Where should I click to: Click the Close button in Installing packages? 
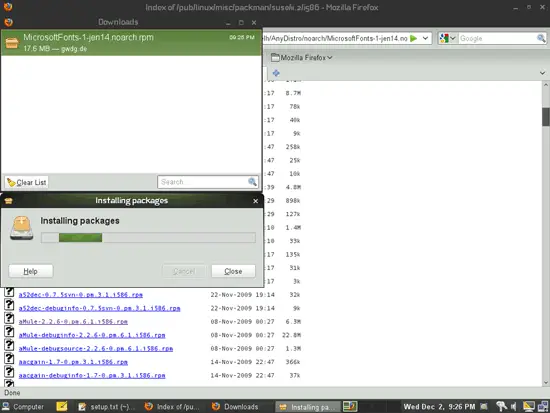[x=233, y=271]
